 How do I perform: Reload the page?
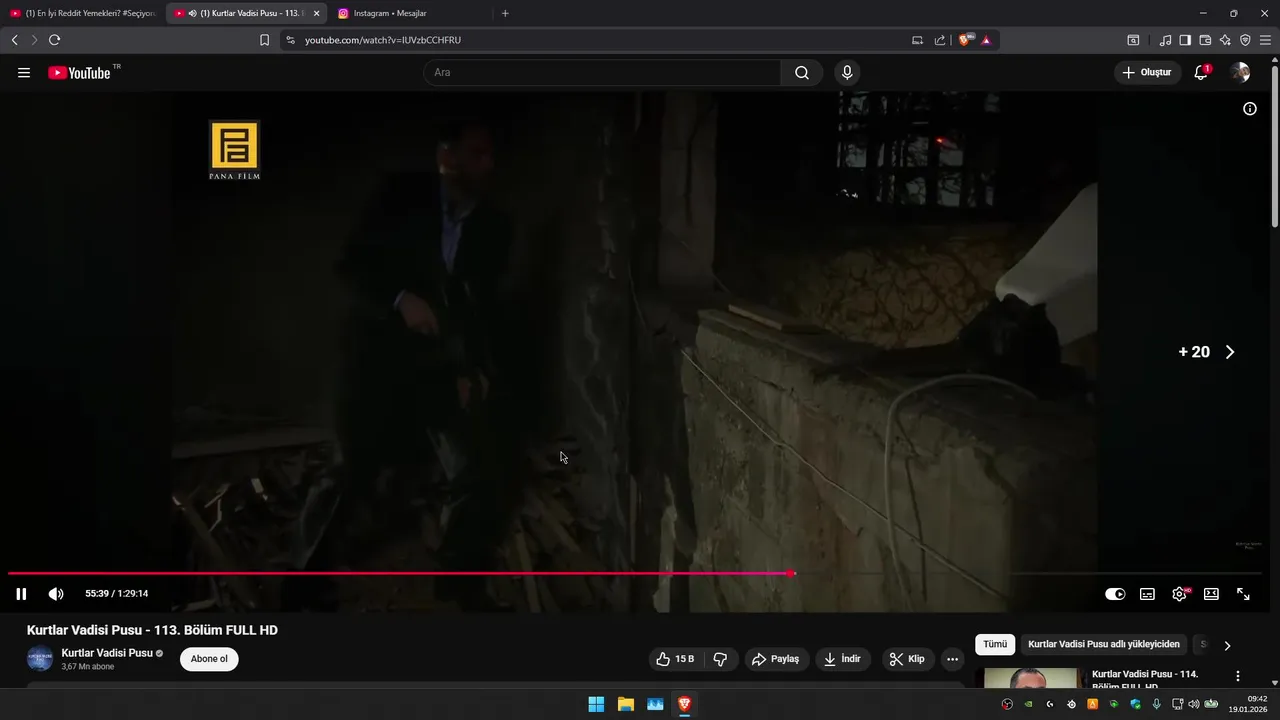point(54,40)
